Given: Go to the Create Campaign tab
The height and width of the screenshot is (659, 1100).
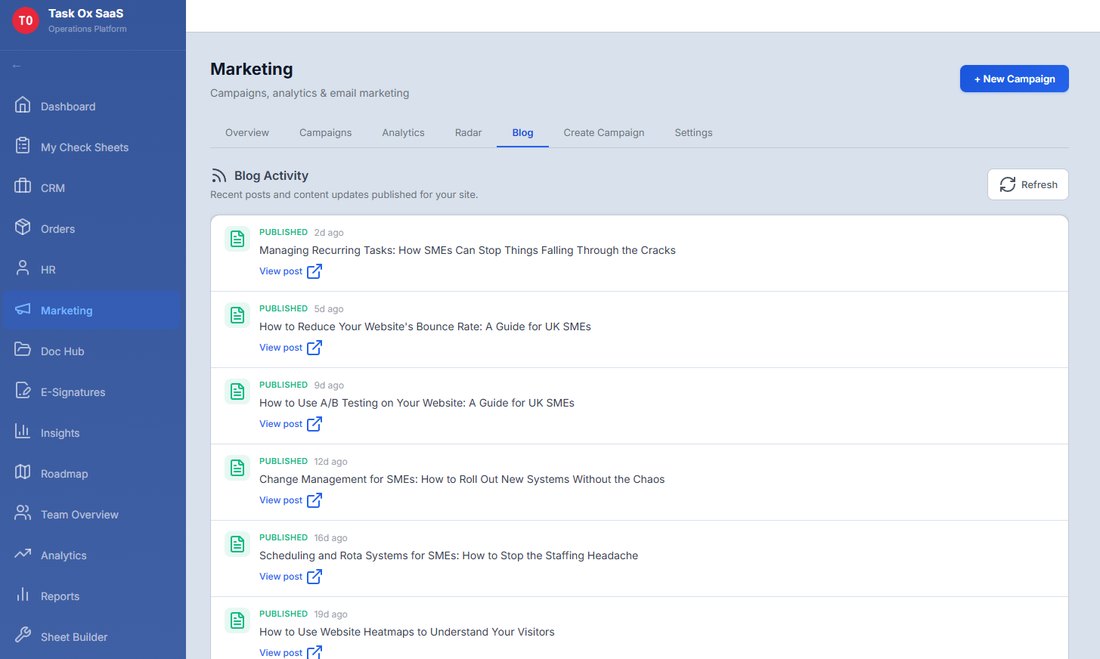Looking at the screenshot, I should [604, 133].
